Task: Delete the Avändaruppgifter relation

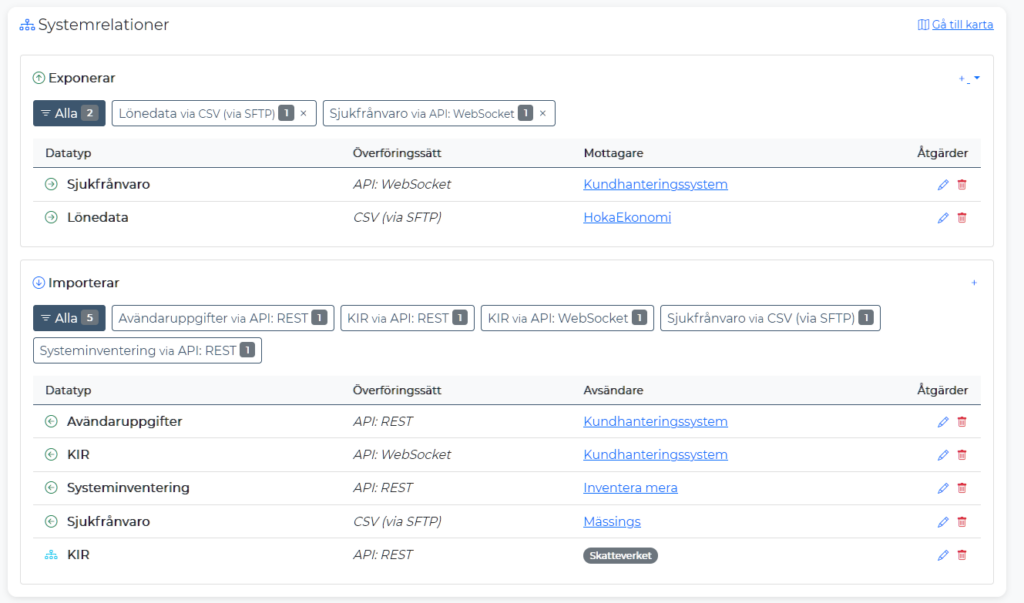Action: [x=962, y=422]
